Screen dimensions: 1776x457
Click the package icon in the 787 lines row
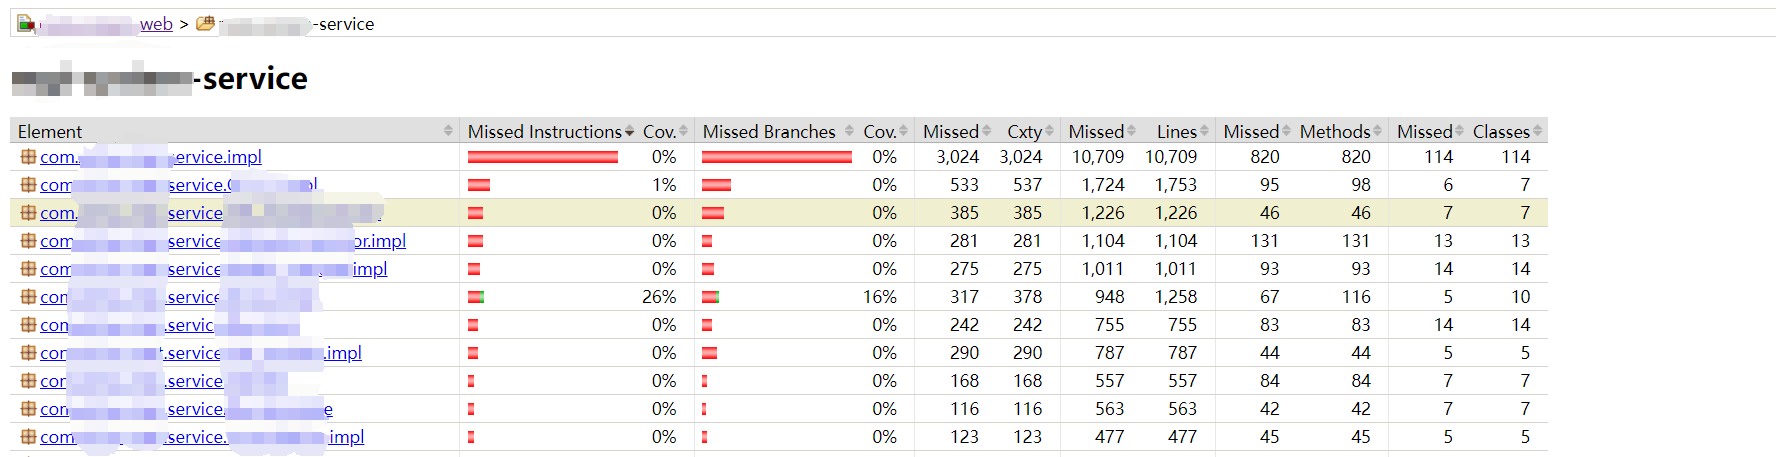click(28, 353)
